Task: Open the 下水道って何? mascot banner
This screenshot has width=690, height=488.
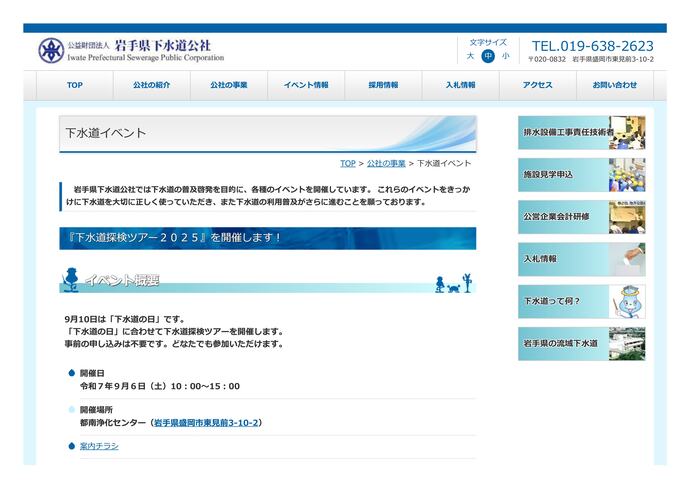Action: click(x=581, y=300)
